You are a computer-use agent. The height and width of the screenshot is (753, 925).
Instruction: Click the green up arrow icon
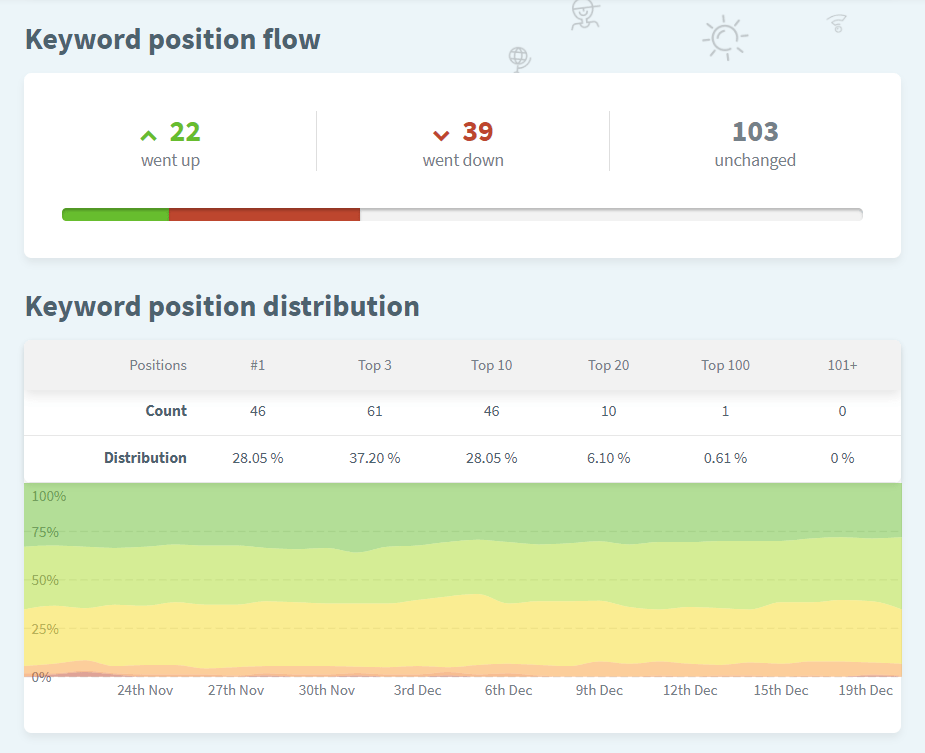pos(149,134)
